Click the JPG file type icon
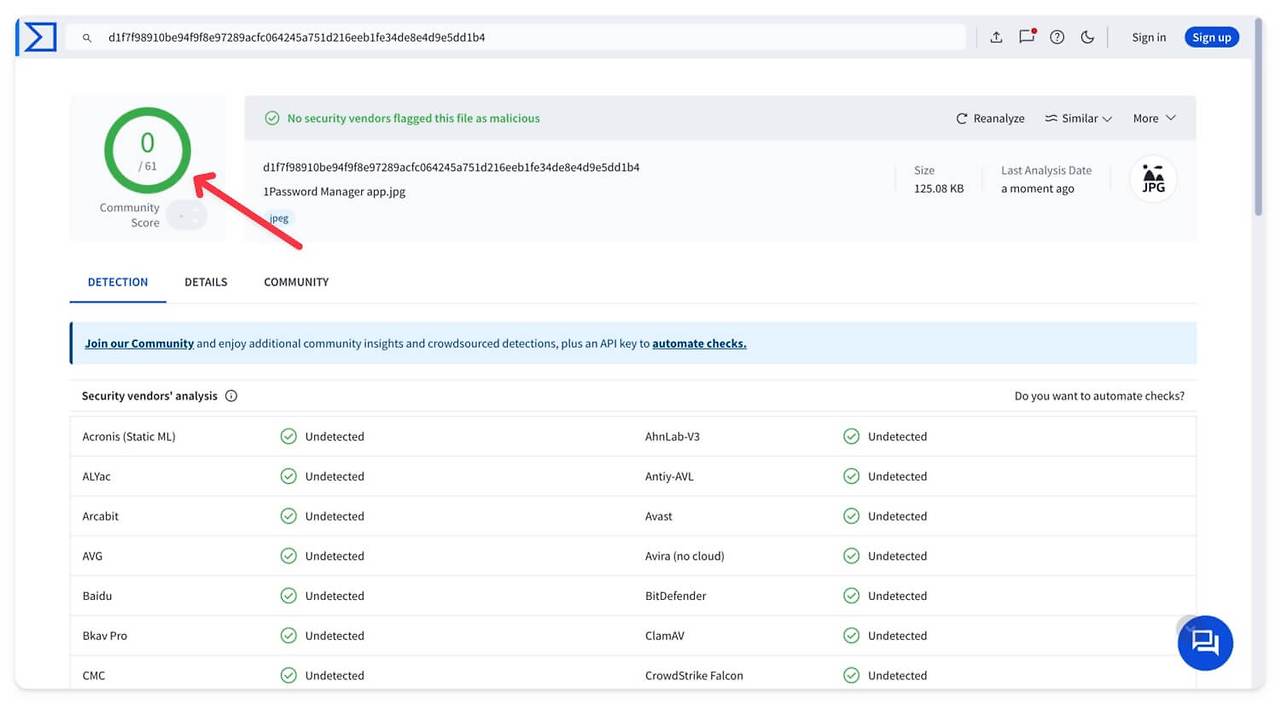 pos(1153,180)
